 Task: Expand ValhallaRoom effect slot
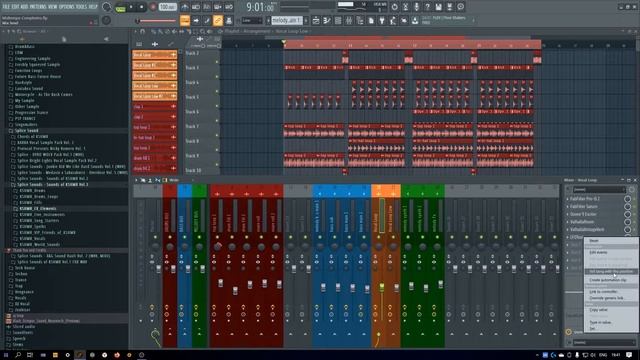[x=567, y=222]
